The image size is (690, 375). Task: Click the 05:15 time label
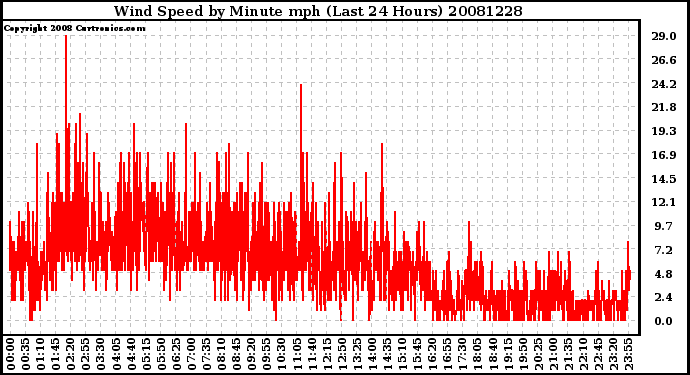(x=146, y=354)
